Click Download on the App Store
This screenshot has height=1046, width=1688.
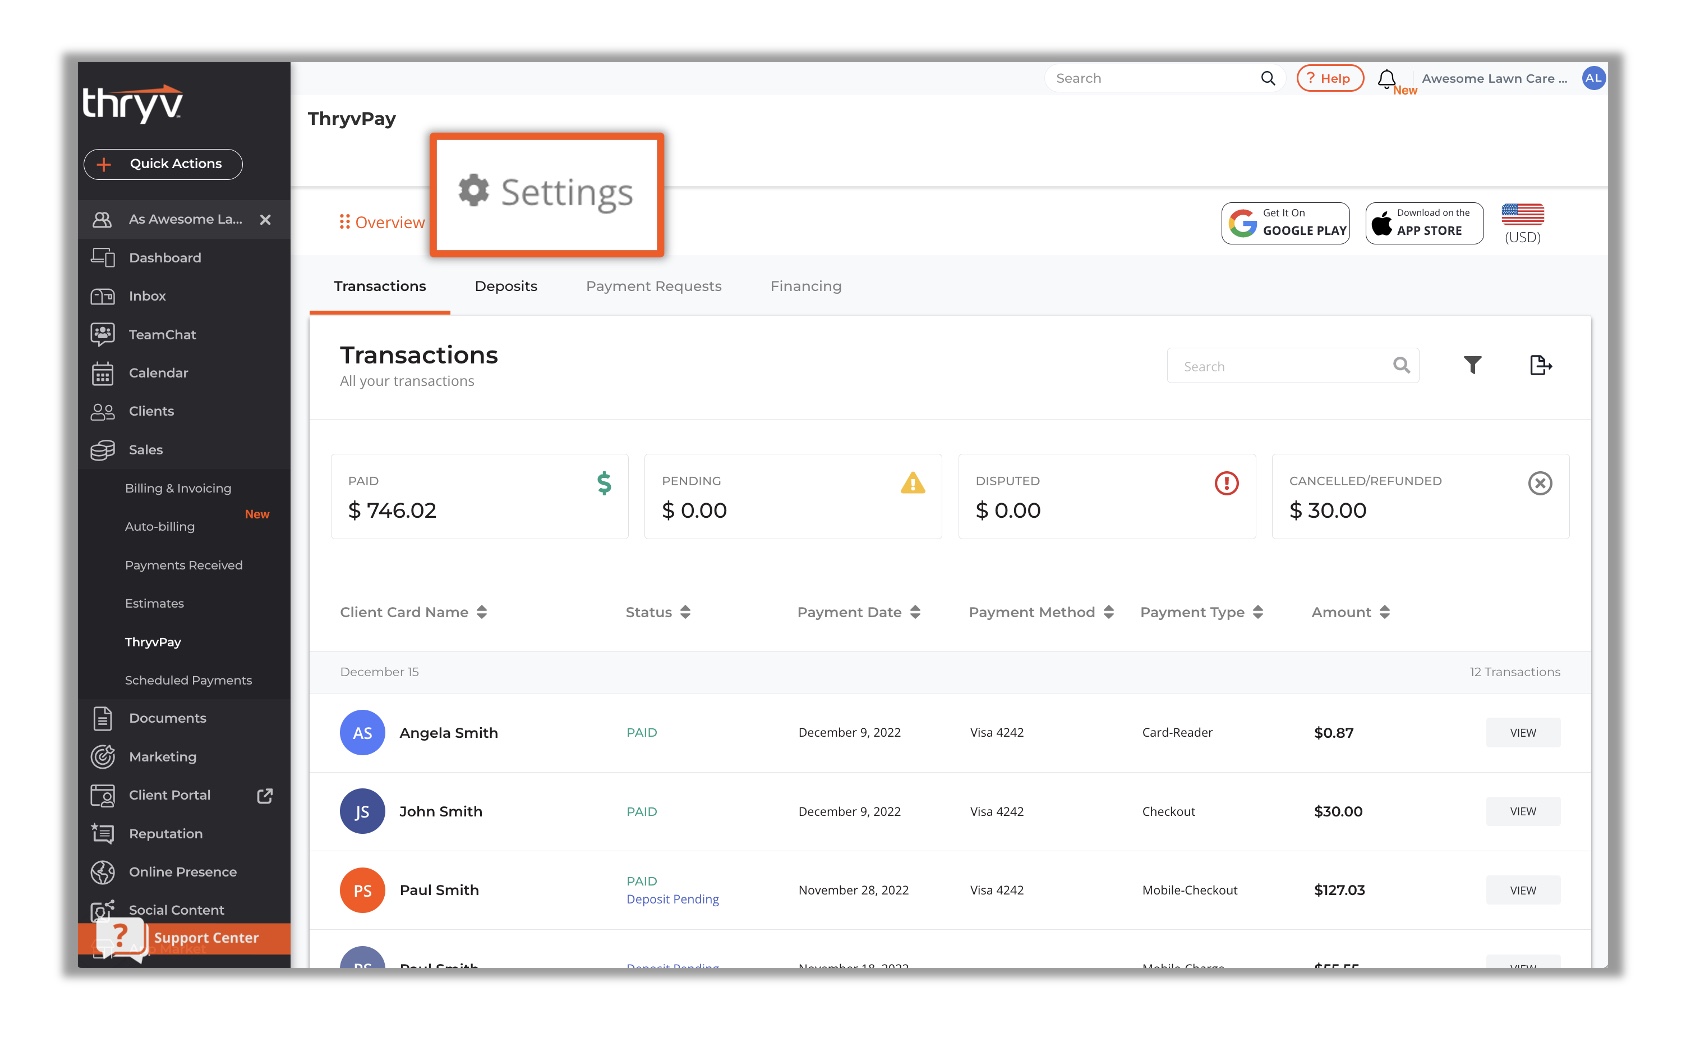(1424, 223)
